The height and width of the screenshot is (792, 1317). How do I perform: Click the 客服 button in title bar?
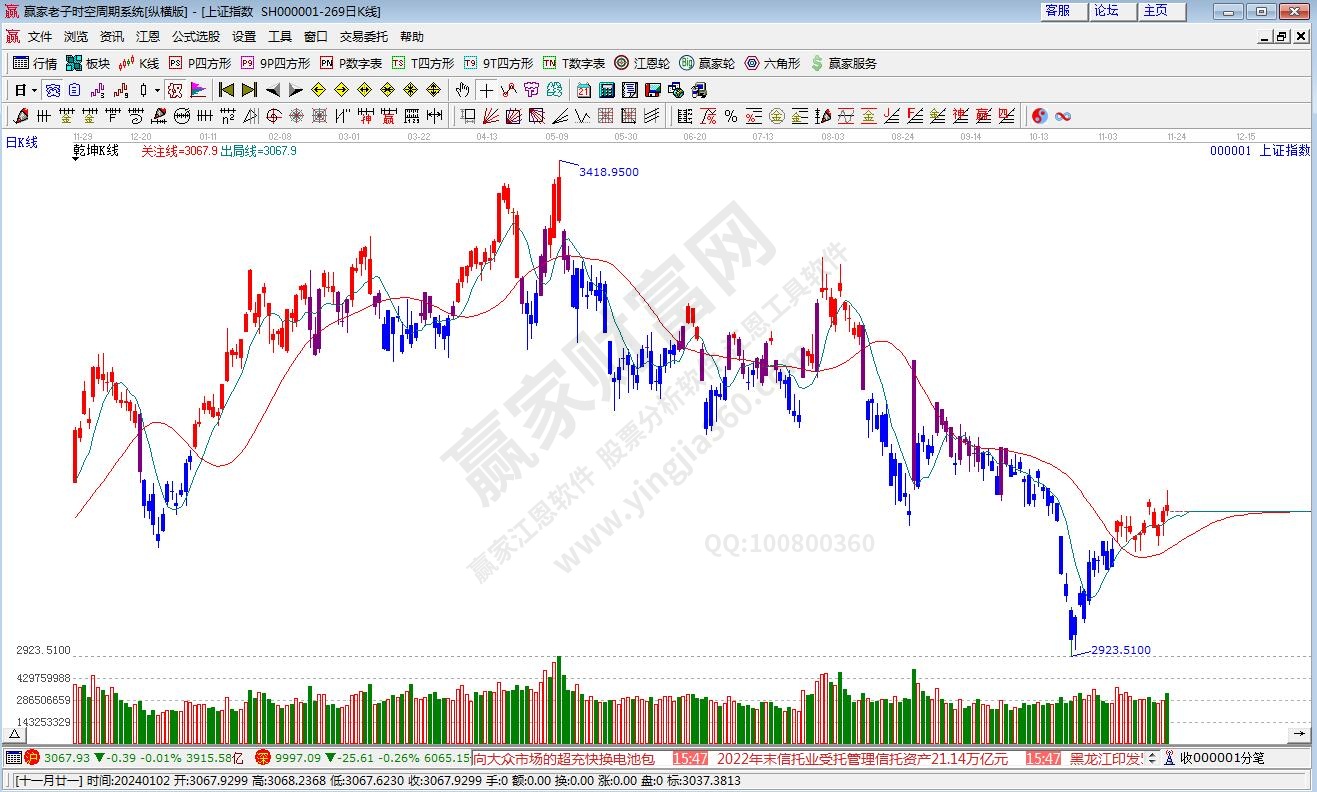(1058, 11)
